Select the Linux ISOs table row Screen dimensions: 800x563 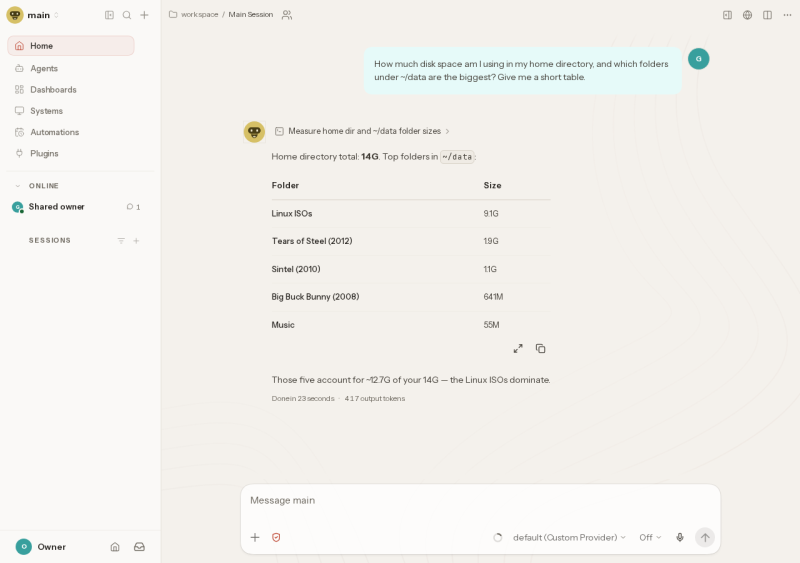(x=411, y=213)
